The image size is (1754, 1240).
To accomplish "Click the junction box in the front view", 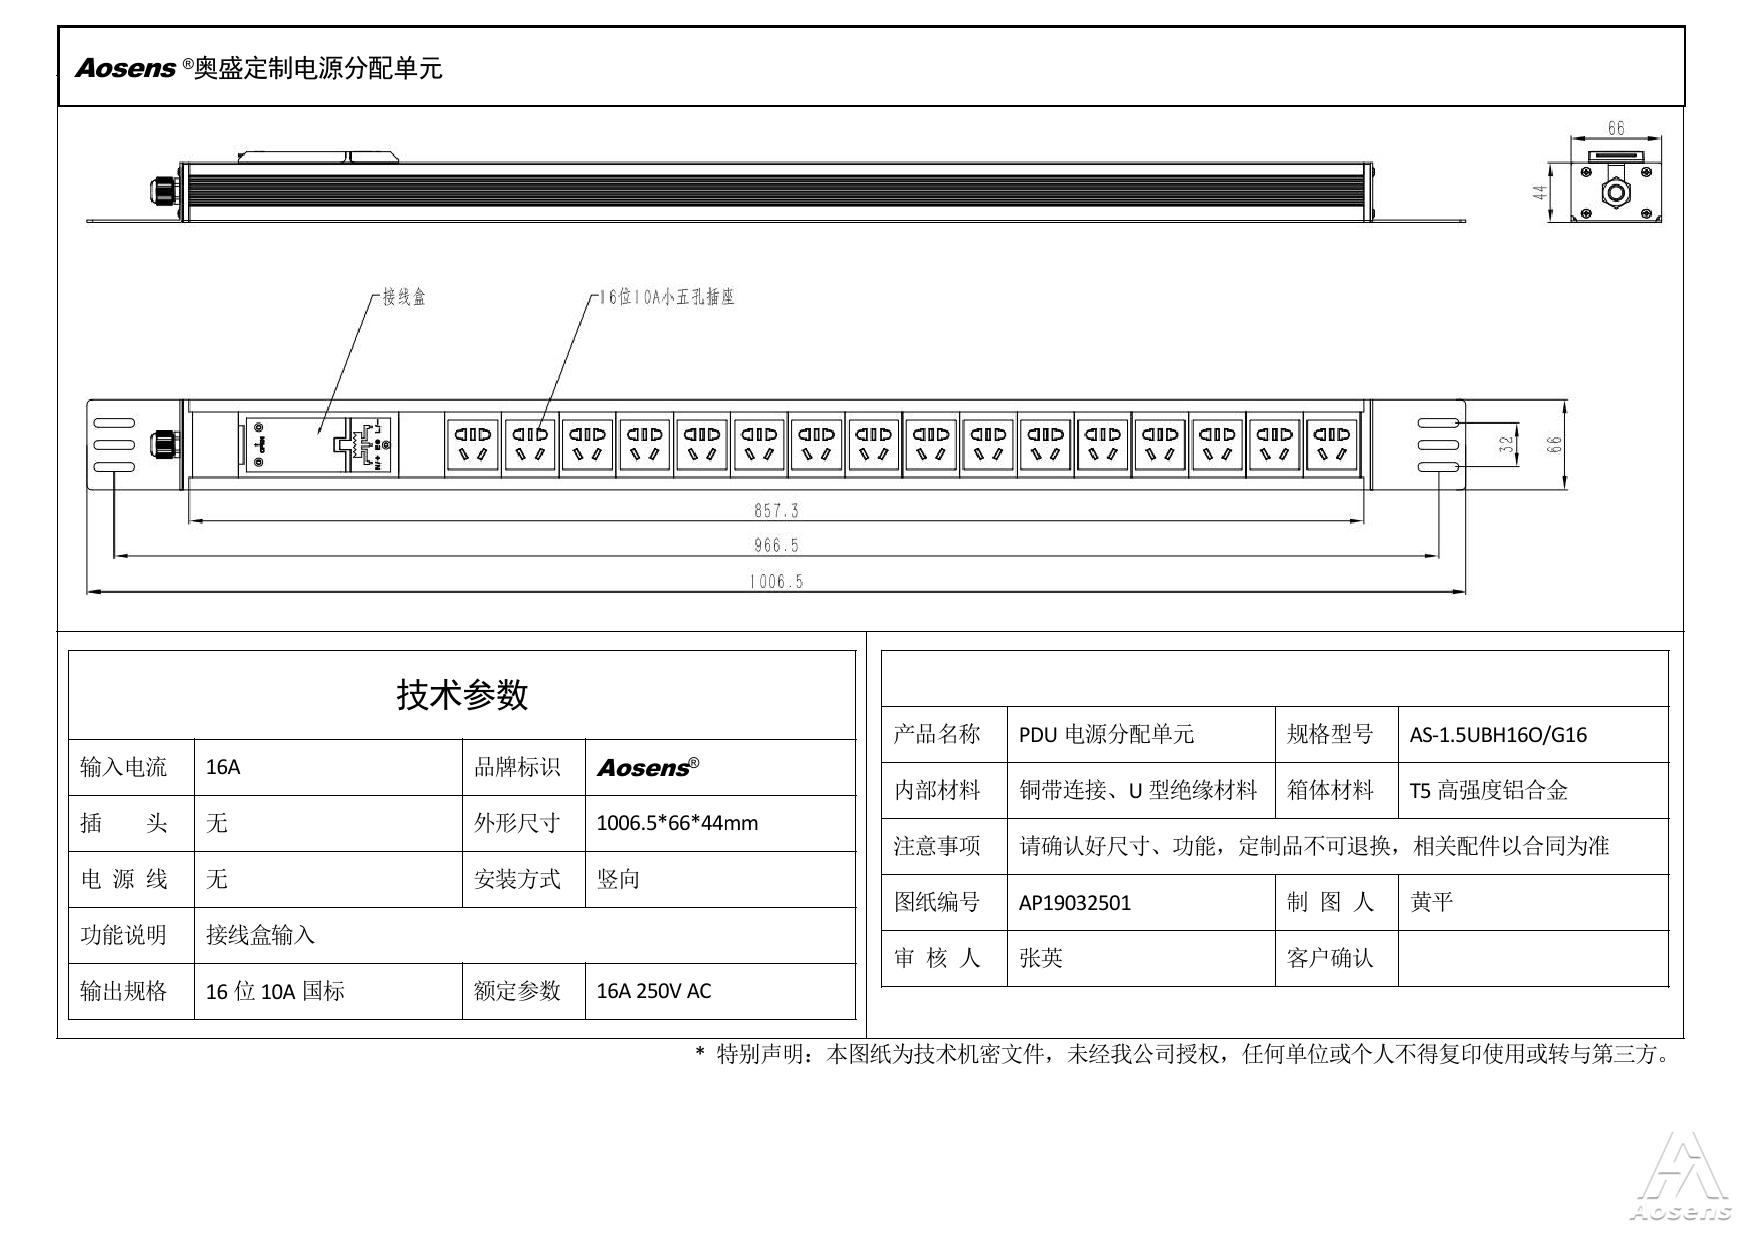I will pos(295,443).
